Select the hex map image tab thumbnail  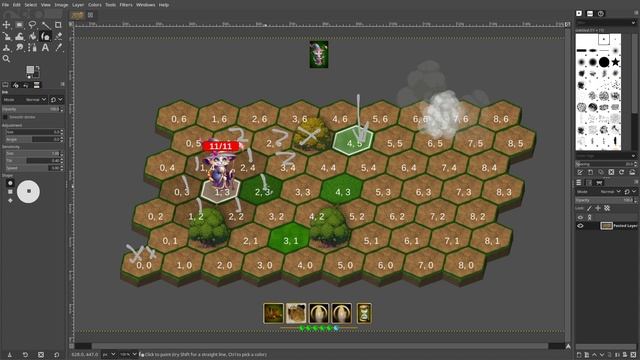coord(77,15)
